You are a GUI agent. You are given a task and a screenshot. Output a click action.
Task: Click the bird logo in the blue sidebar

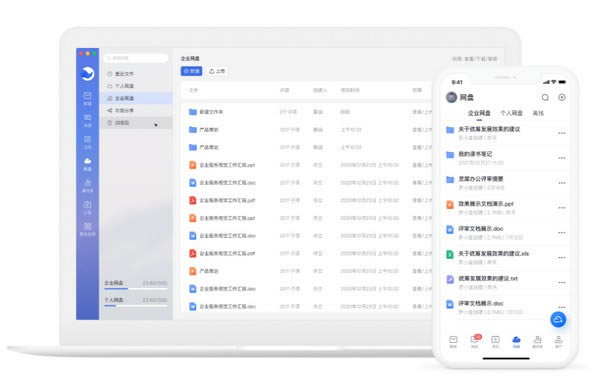pos(88,73)
